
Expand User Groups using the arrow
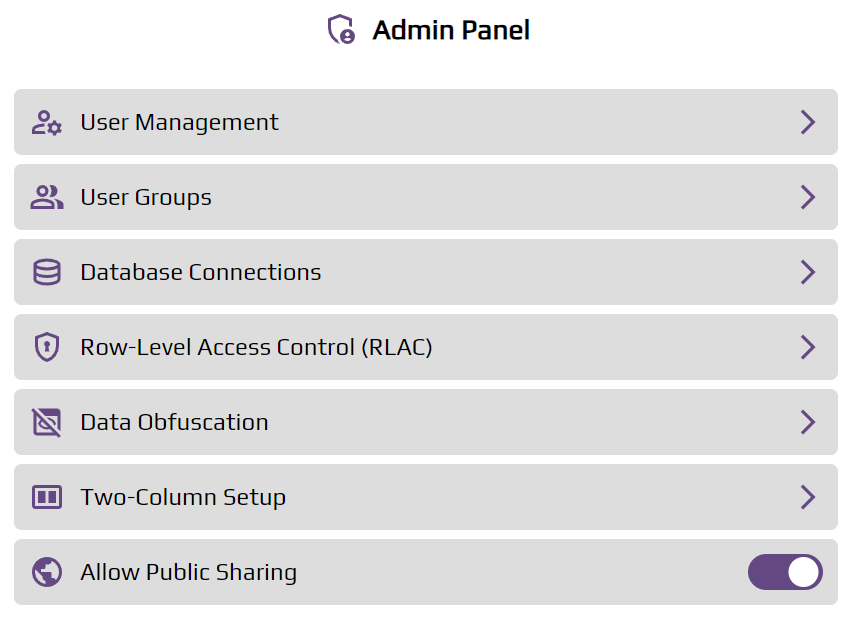[808, 197]
